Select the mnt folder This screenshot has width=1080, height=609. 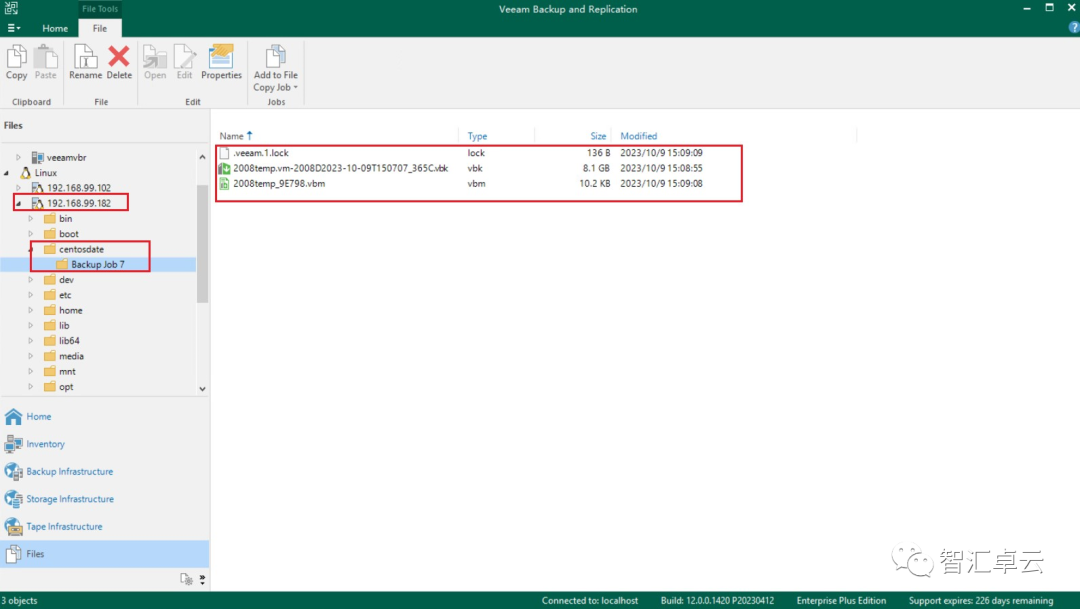(x=67, y=371)
